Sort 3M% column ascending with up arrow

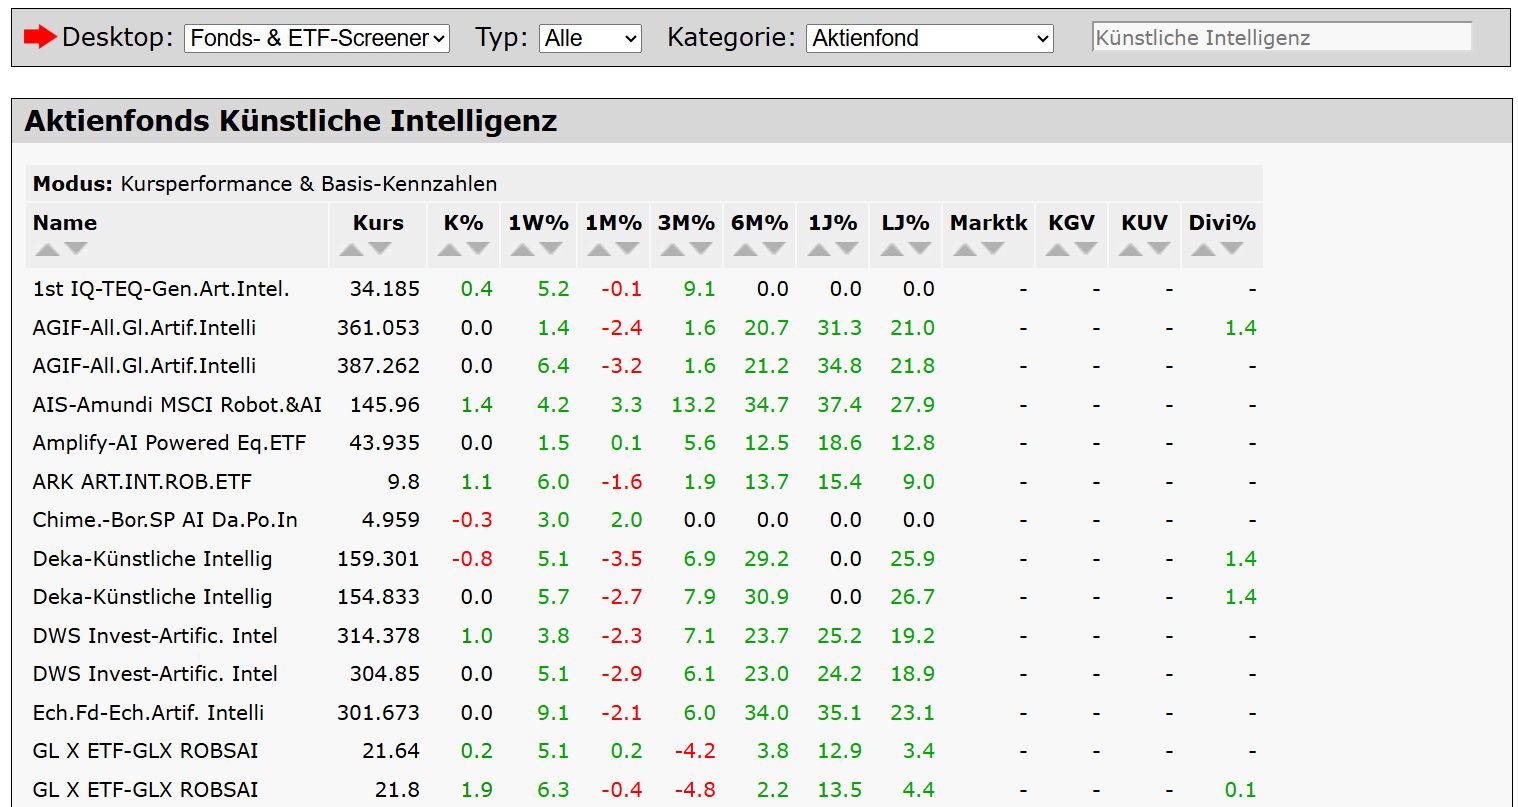coord(672,249)
